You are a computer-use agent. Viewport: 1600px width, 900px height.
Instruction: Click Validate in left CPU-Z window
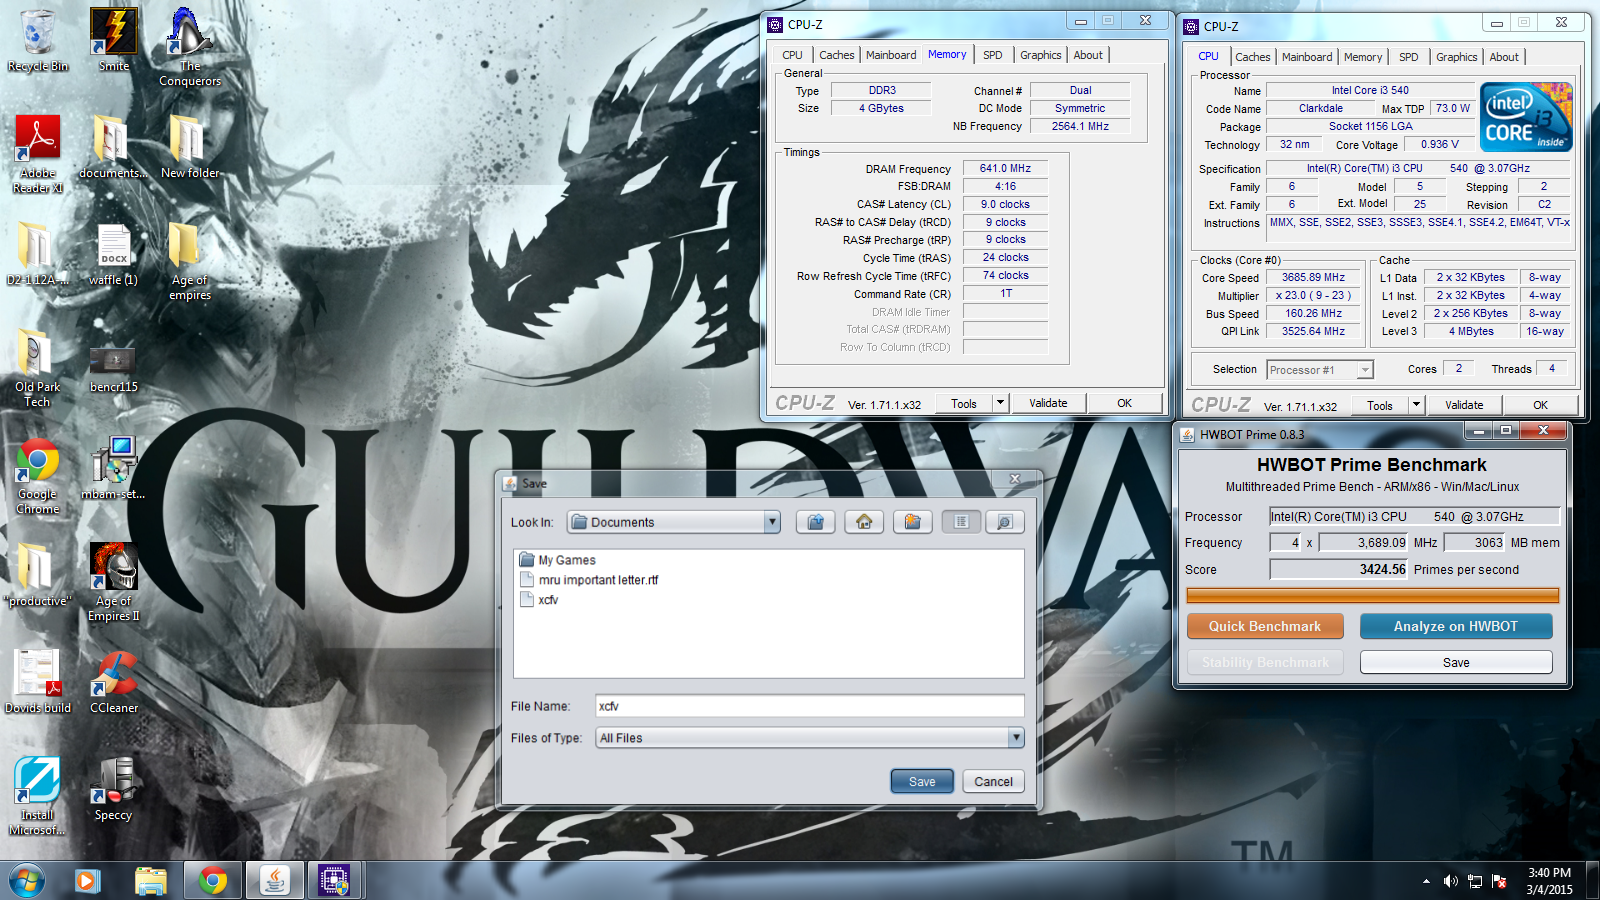point(1048,403)
